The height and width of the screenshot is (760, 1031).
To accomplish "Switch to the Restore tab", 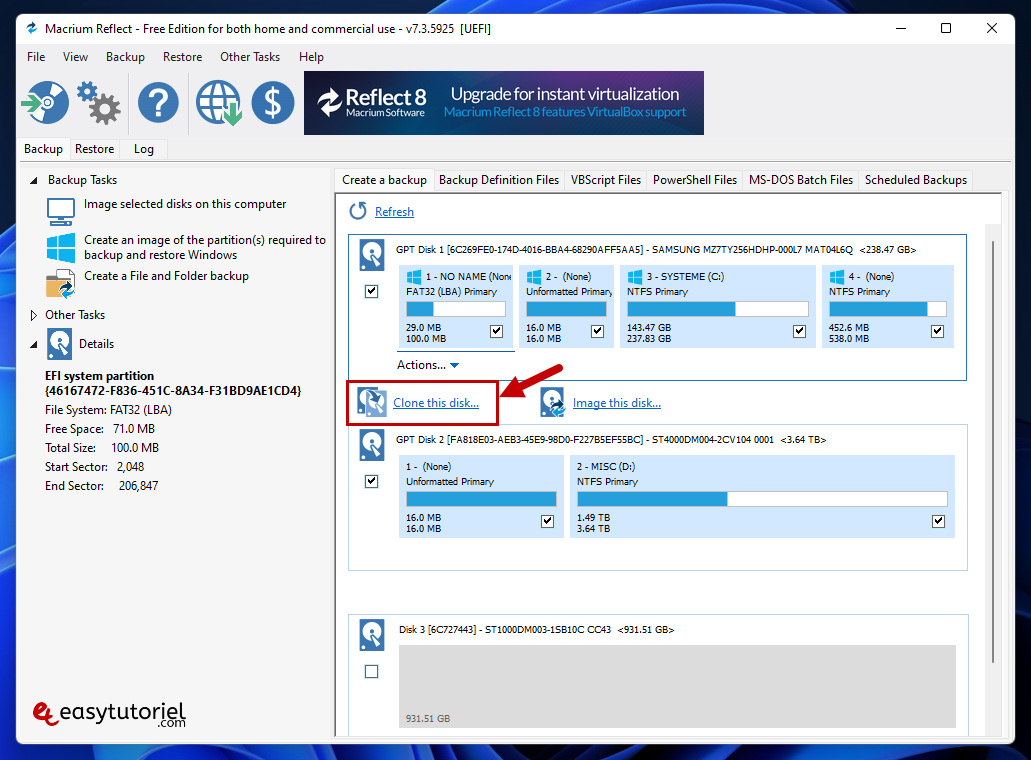I will [95, 149].
